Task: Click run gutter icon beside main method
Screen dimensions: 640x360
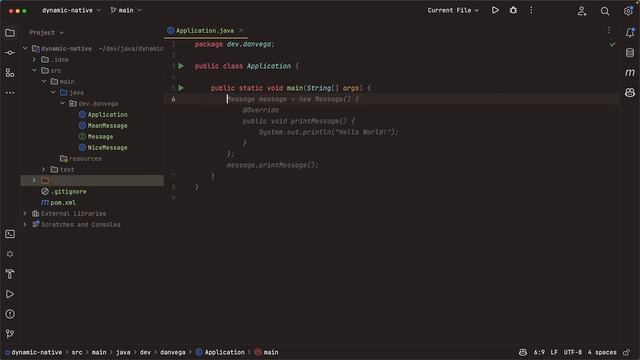Action: click(181, 88)
